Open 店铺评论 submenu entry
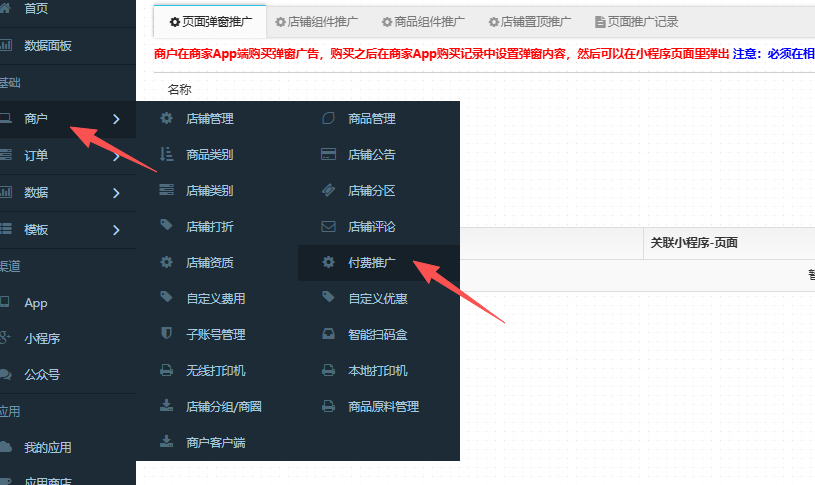This screenshot has width=815, height=485. click(x=372, y=227)
